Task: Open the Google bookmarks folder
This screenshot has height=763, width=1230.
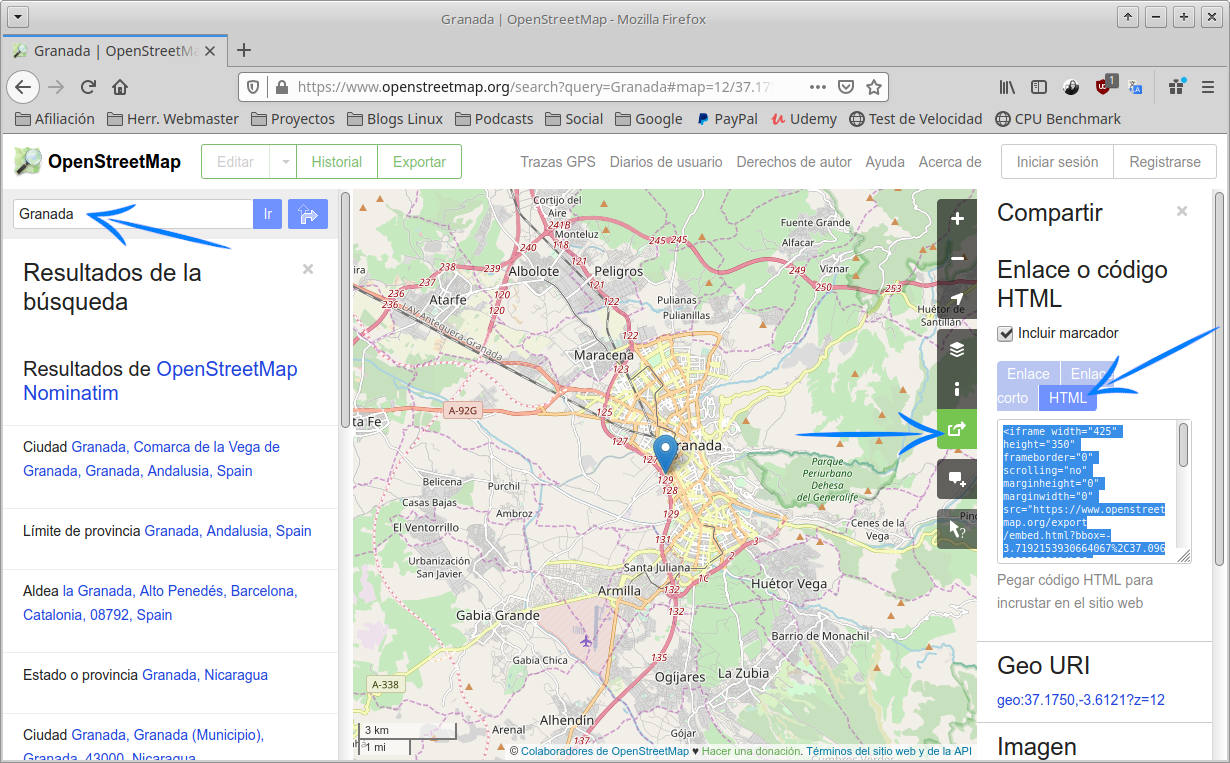Action: click(648, 119)
